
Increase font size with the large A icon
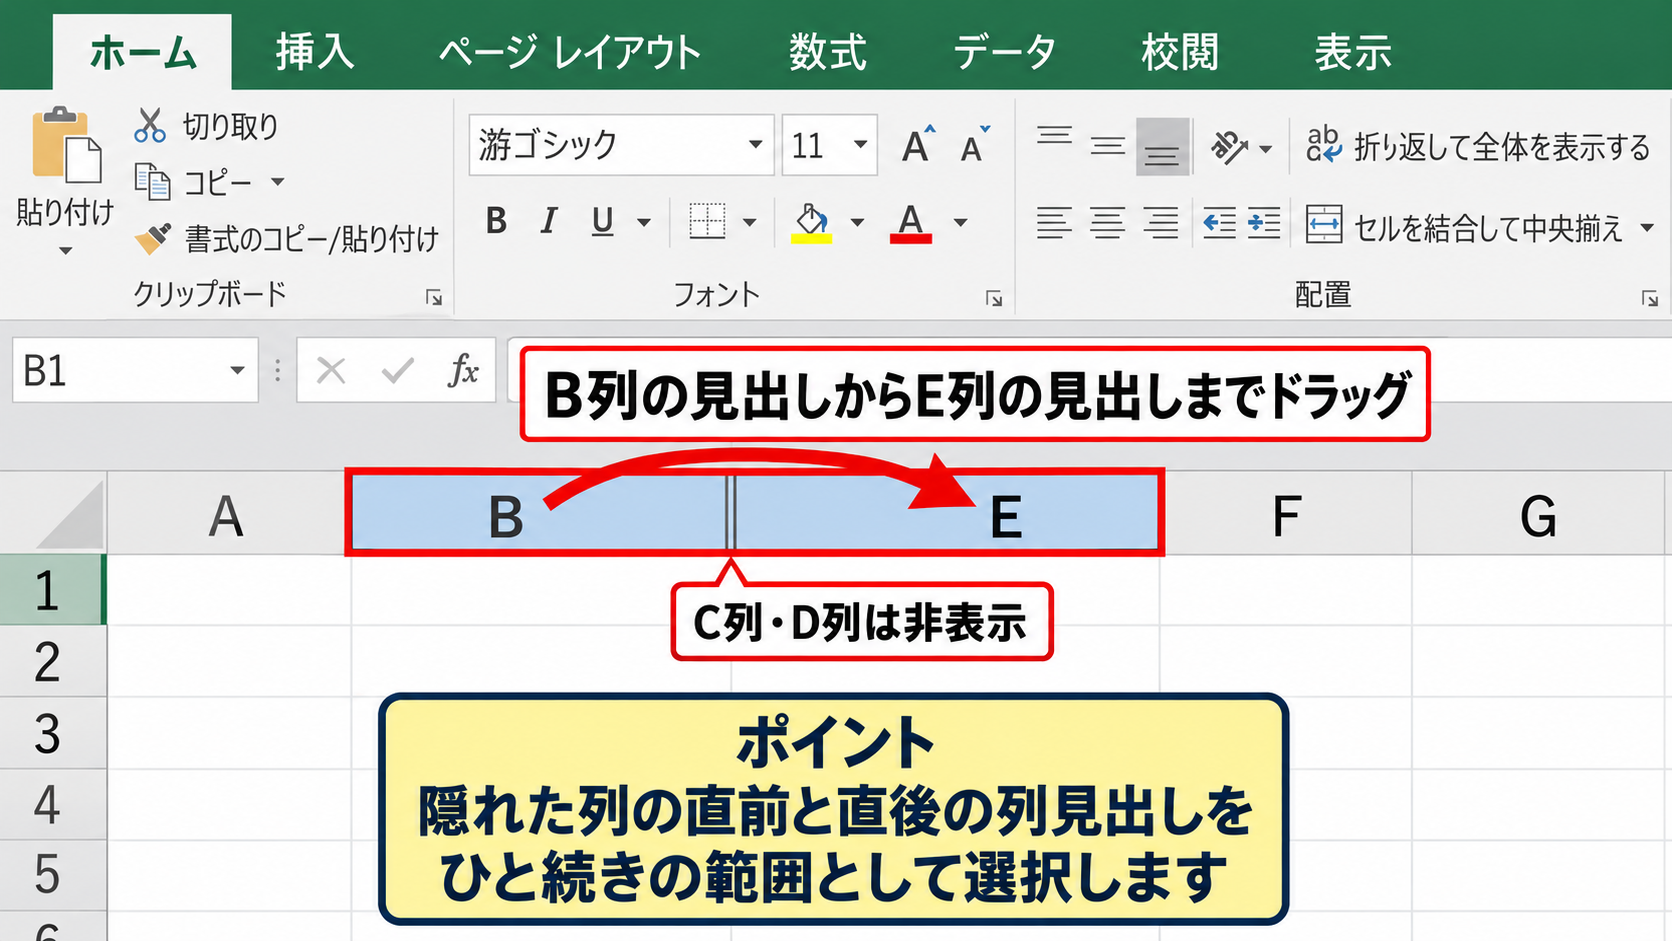(918, 145)
